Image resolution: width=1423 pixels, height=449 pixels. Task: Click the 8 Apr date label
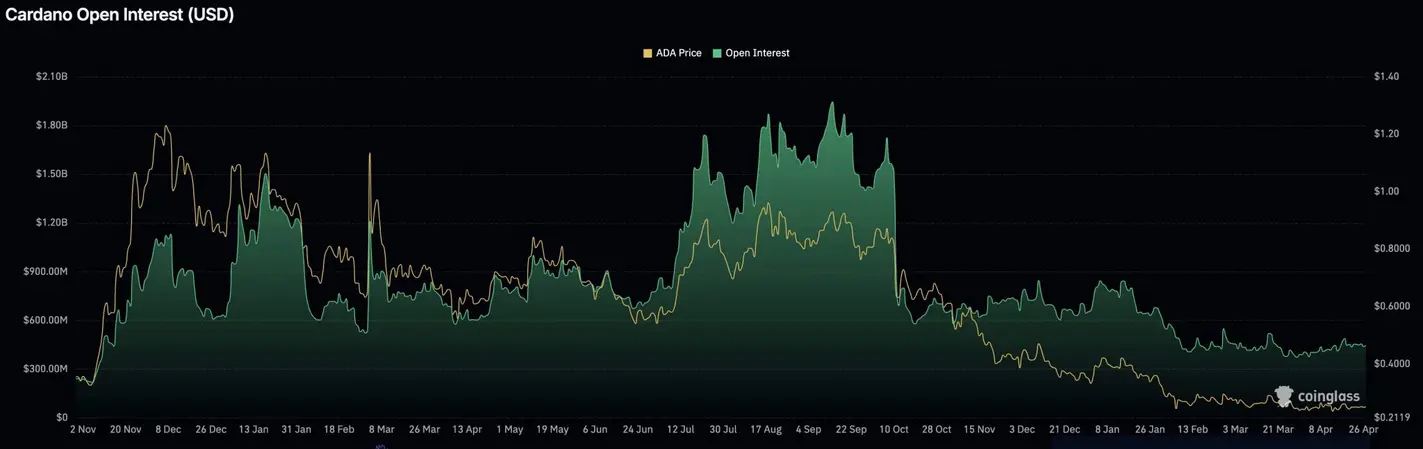tap(1320, 430)
